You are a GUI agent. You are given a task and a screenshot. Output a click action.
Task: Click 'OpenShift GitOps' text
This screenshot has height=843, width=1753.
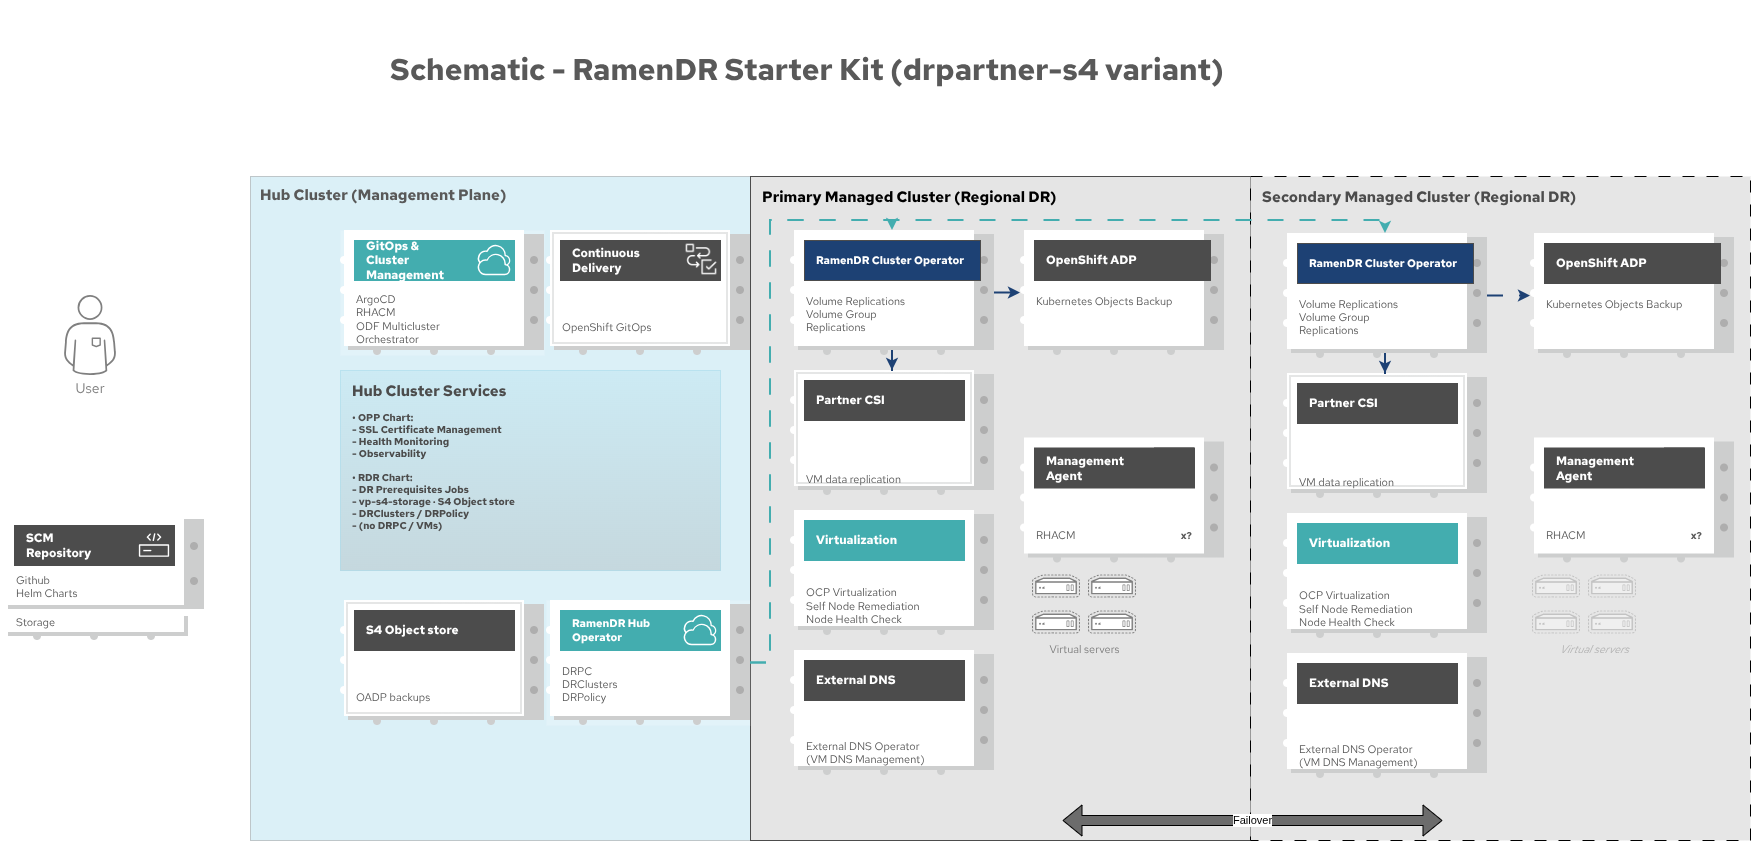pos(606,327)
